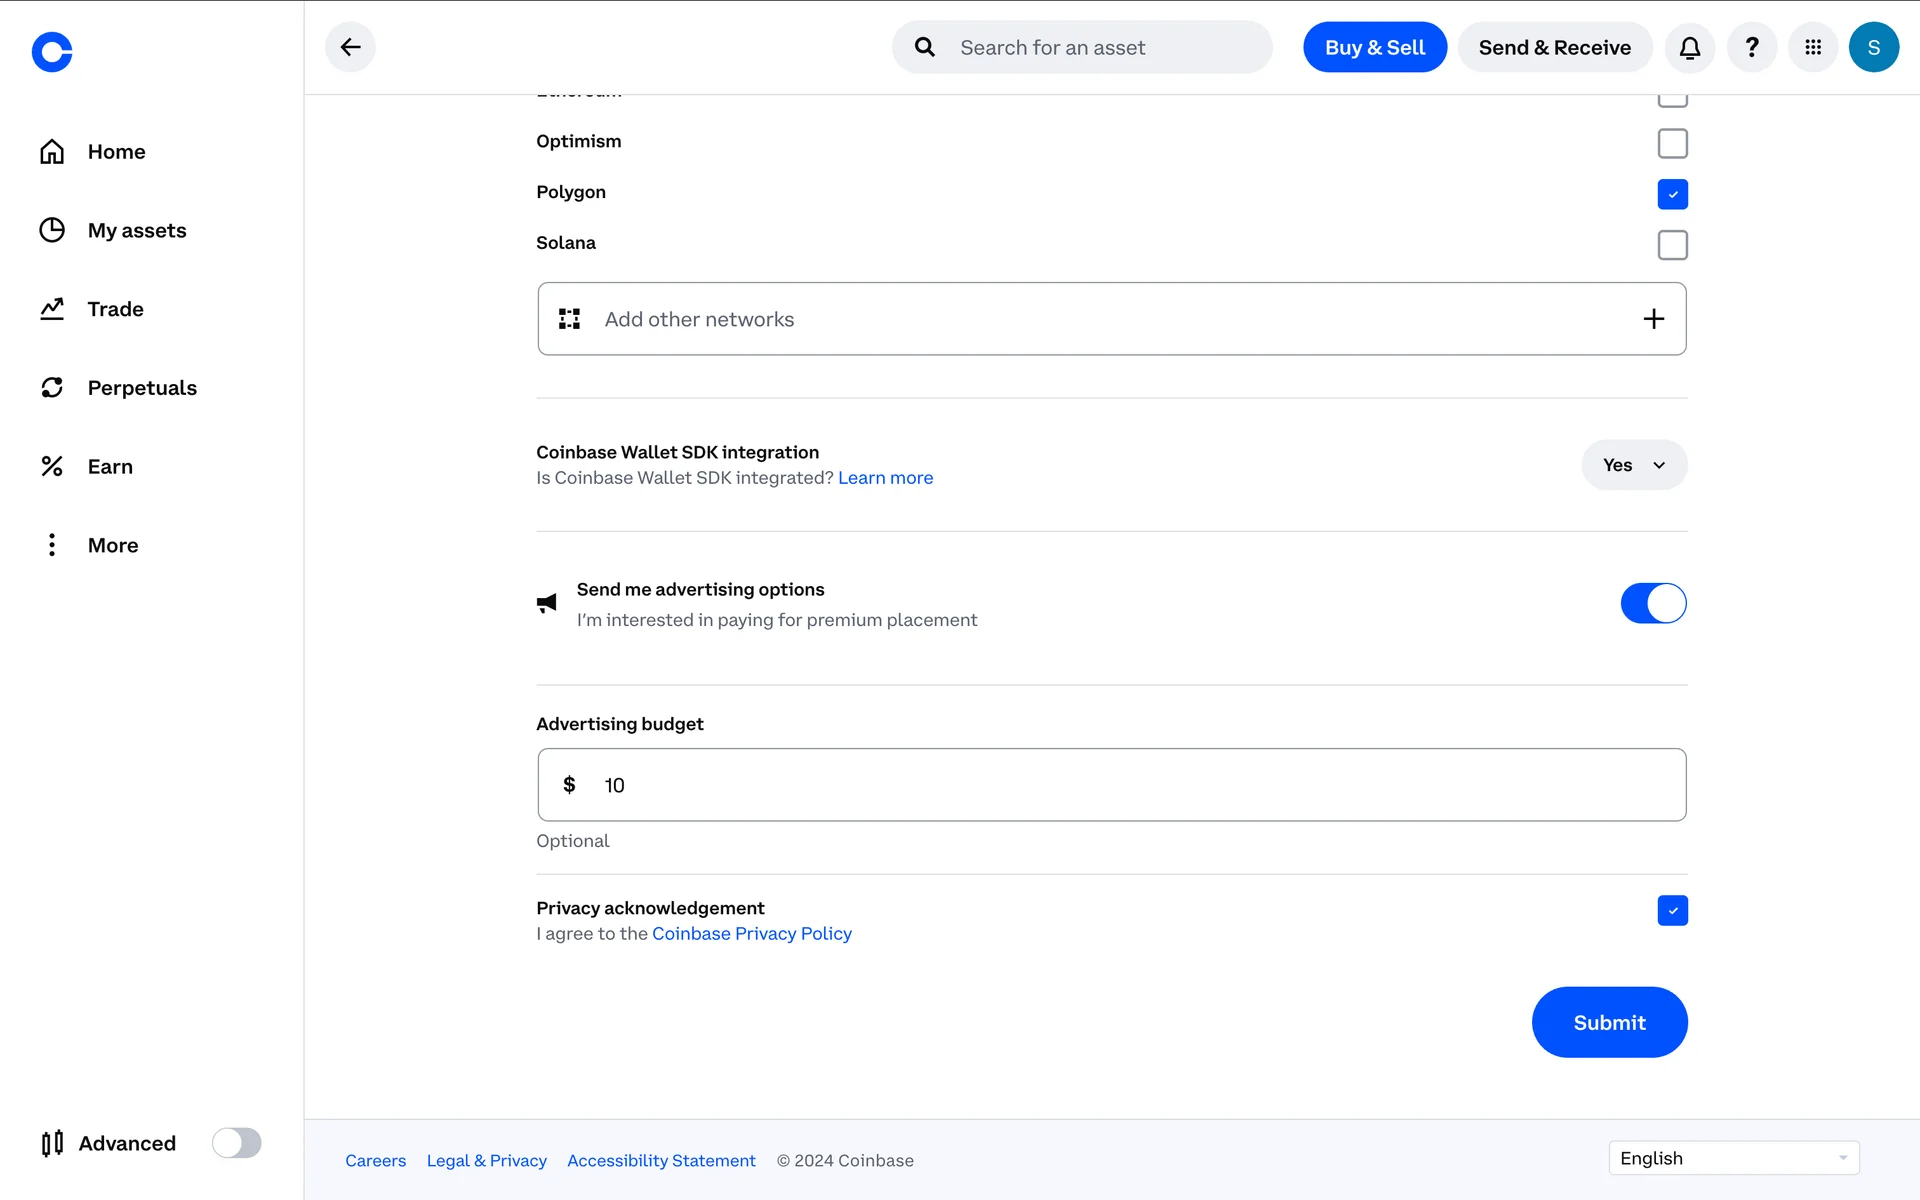
Task: Open Perpetuals in the sidebar
Action: coord(141,388)
